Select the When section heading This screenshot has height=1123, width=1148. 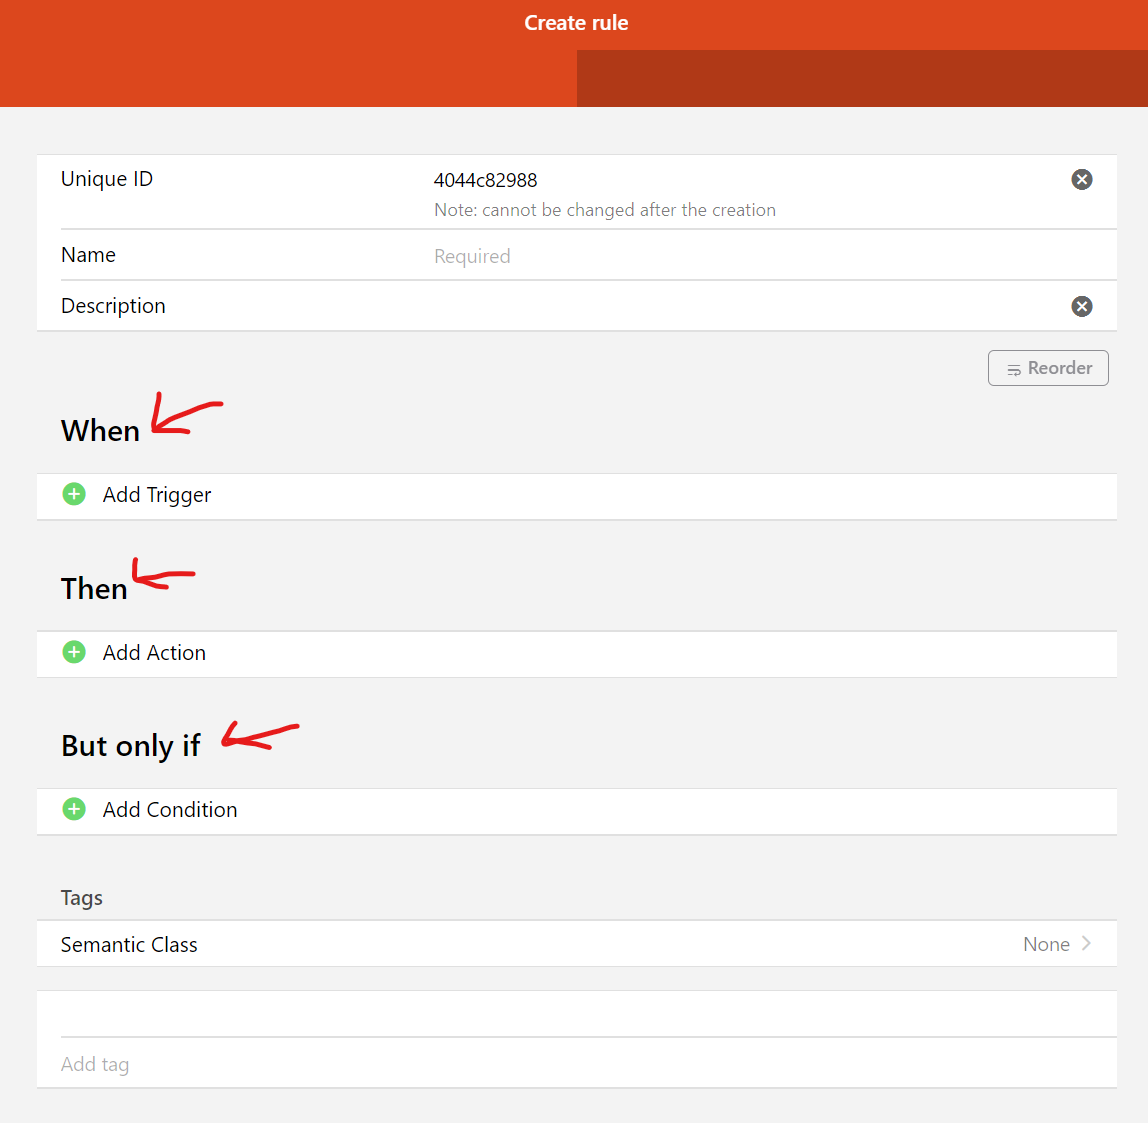coord(100,430)
